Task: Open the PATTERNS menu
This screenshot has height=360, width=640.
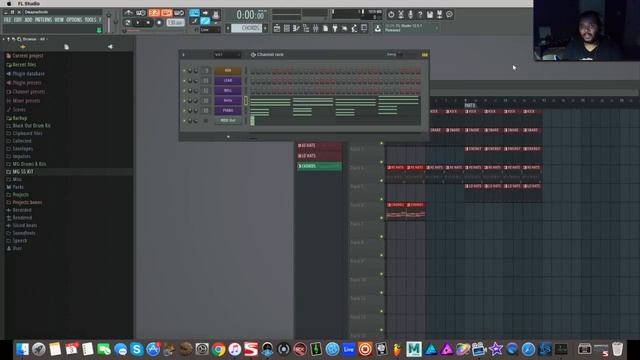Action: coord(43,20)
